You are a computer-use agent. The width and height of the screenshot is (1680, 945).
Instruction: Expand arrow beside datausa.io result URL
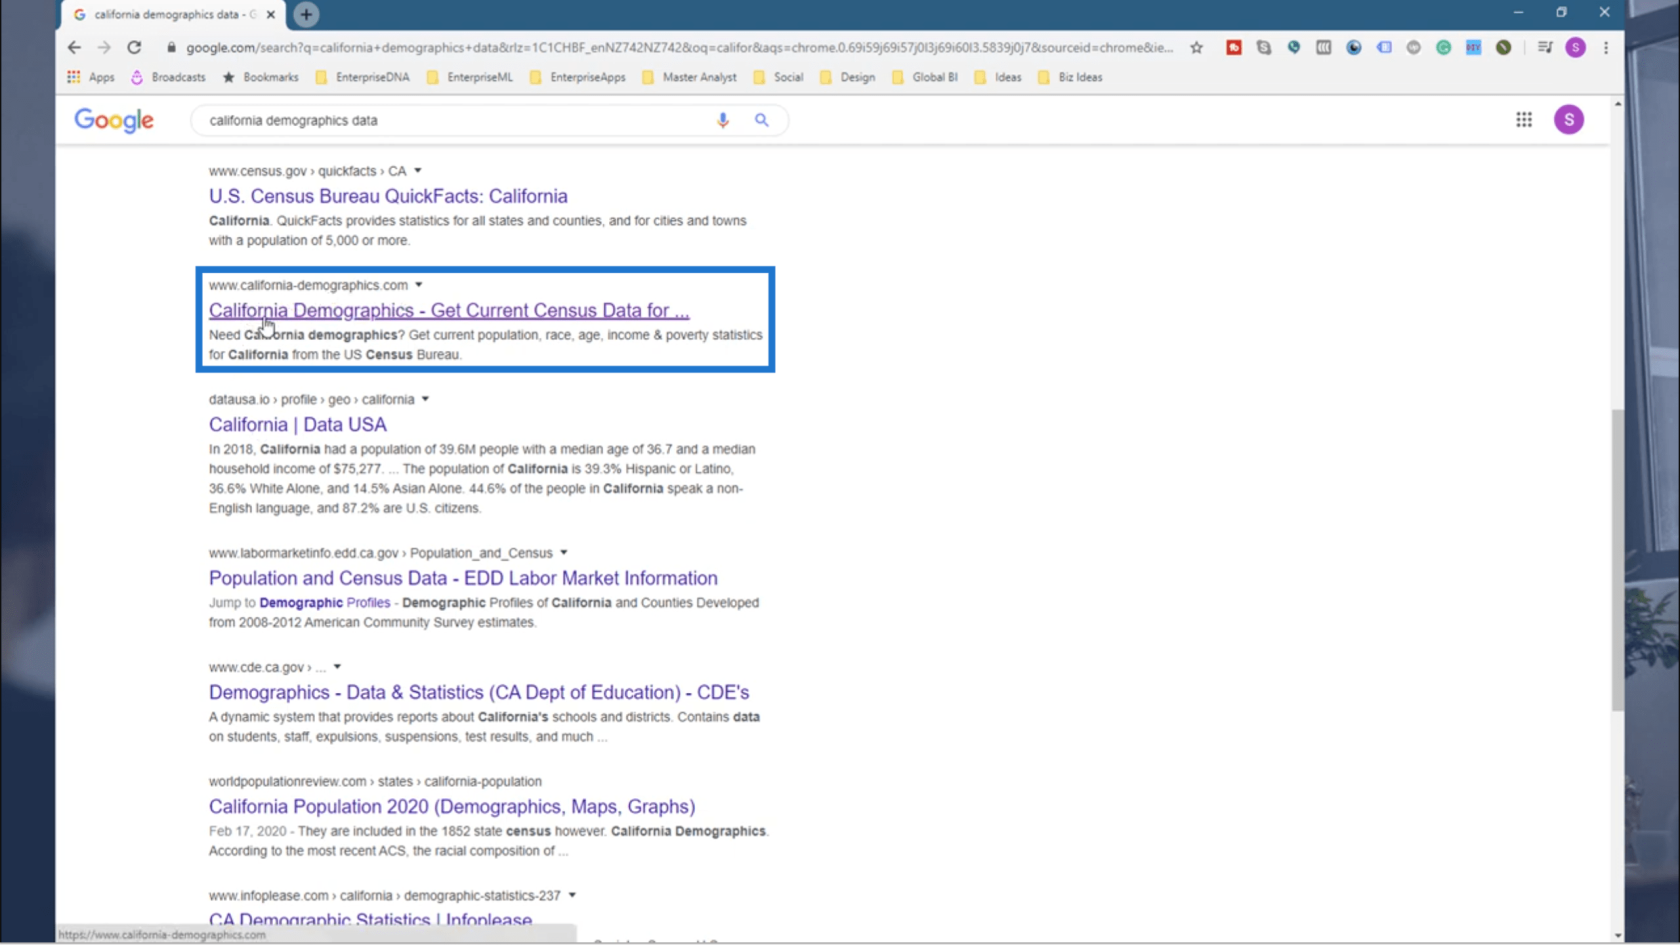[x=425, y=399]
